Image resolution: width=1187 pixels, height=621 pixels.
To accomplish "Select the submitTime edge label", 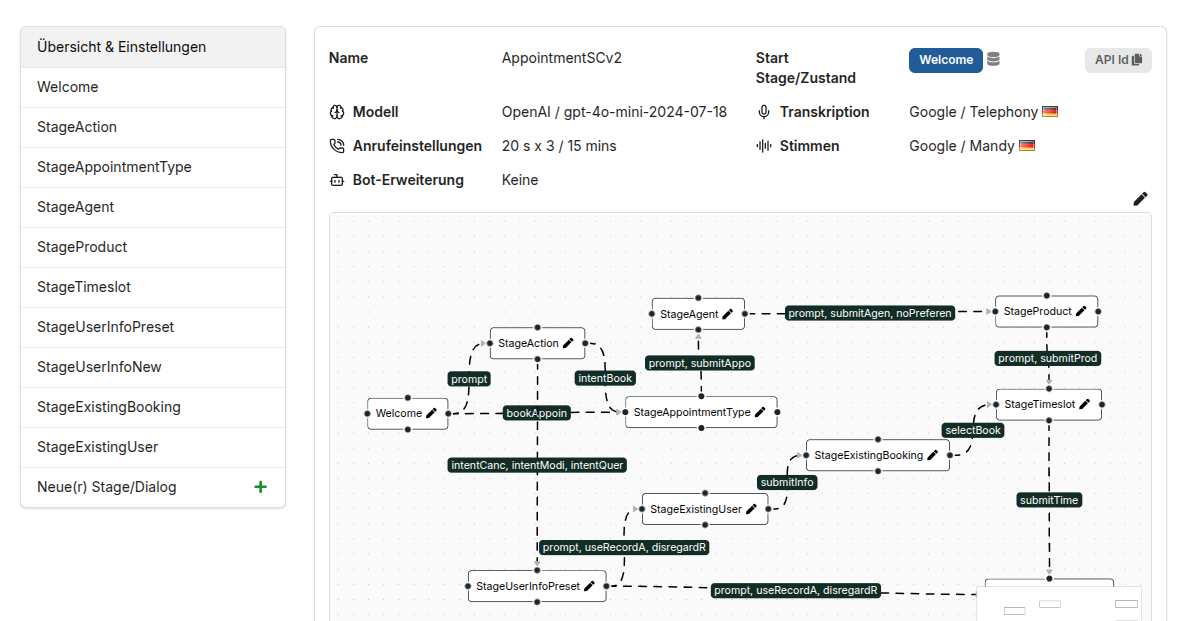I will click(1048, 500).
